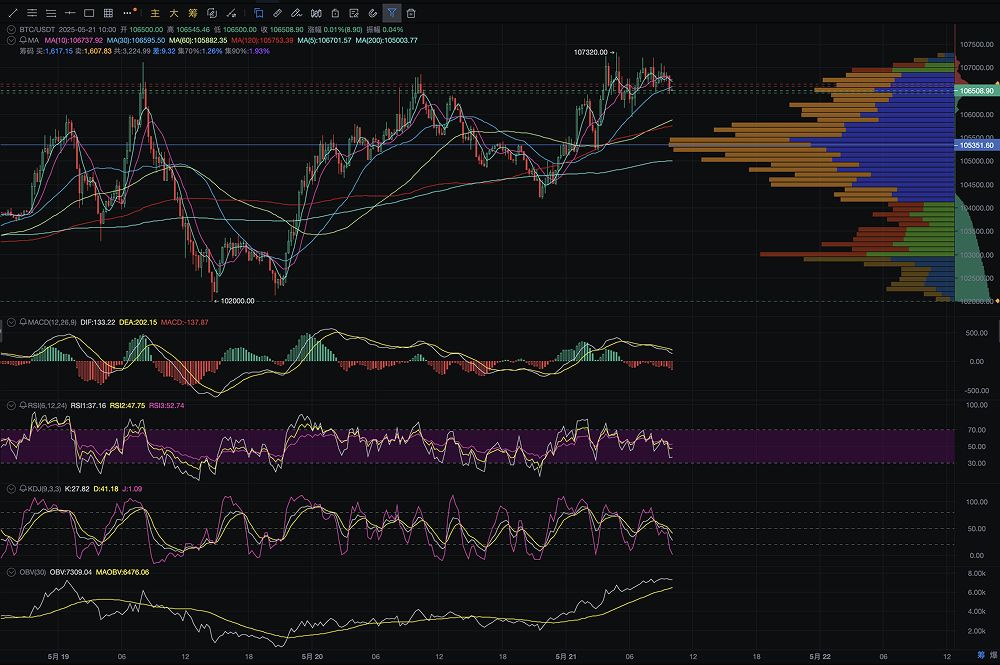Click the ruler measurement tool
The height and width of the screenshot is (665, 1000).
coord(277,13)
